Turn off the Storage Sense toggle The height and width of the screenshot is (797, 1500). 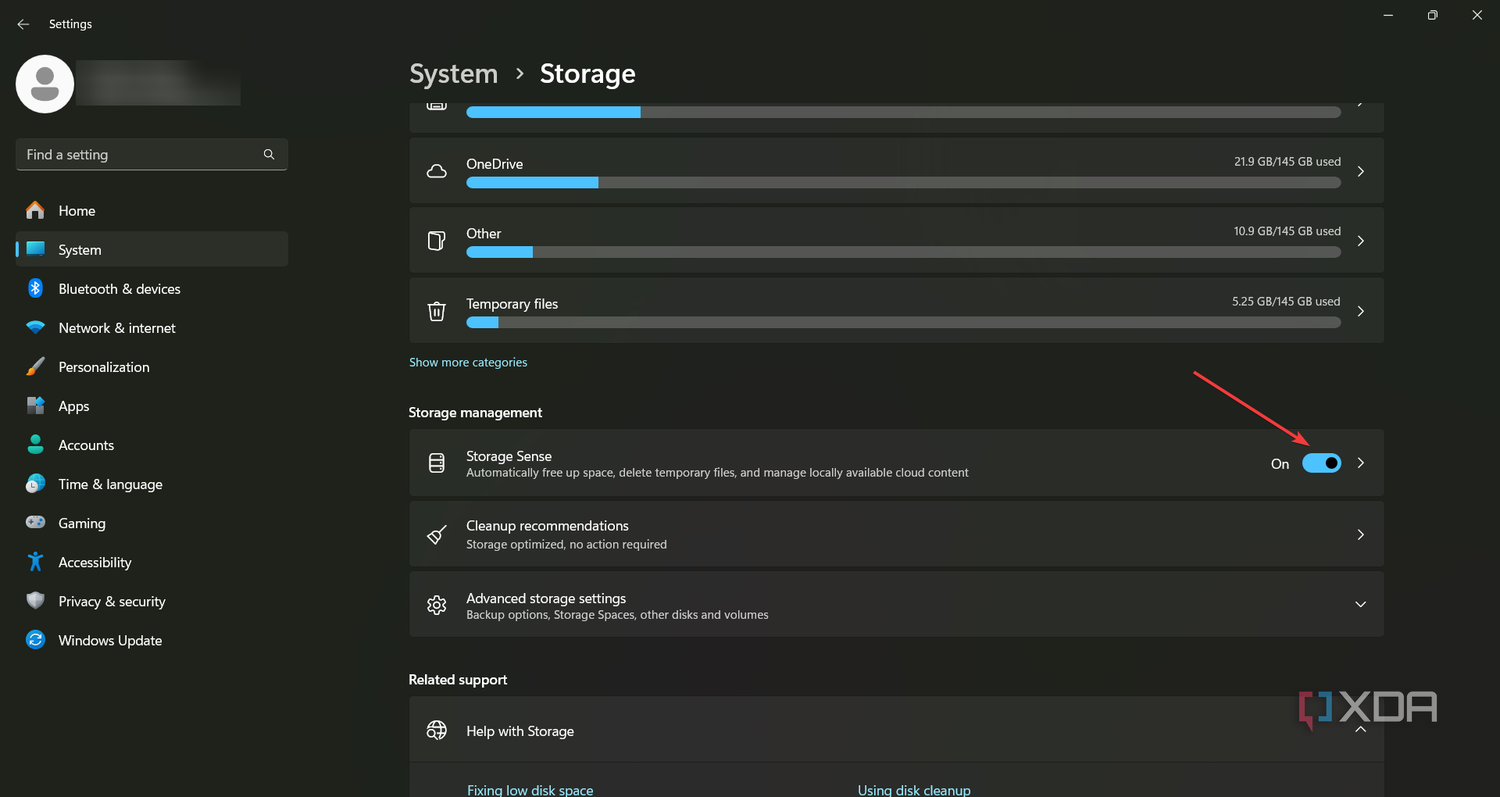pos(1321,463)
